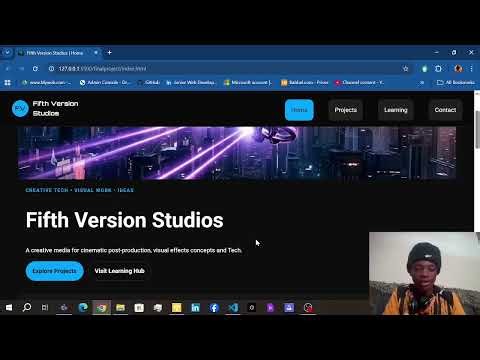
Task: Launch Microsoft Edge from taskbar
Action: click(83, 307)
